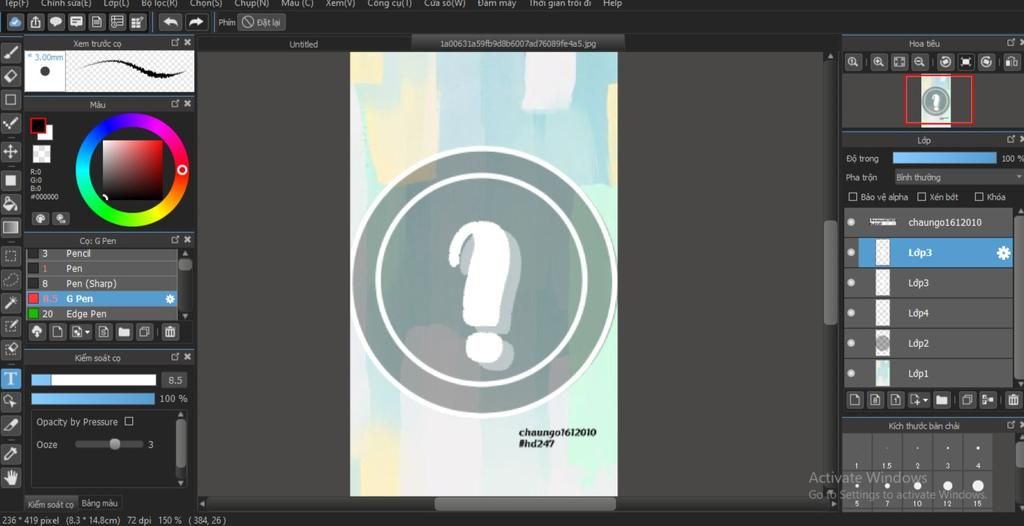Screen dimensions: 1024x526
Task: Zoom in with the navigator magnifier plus
Action: point(878,62)
